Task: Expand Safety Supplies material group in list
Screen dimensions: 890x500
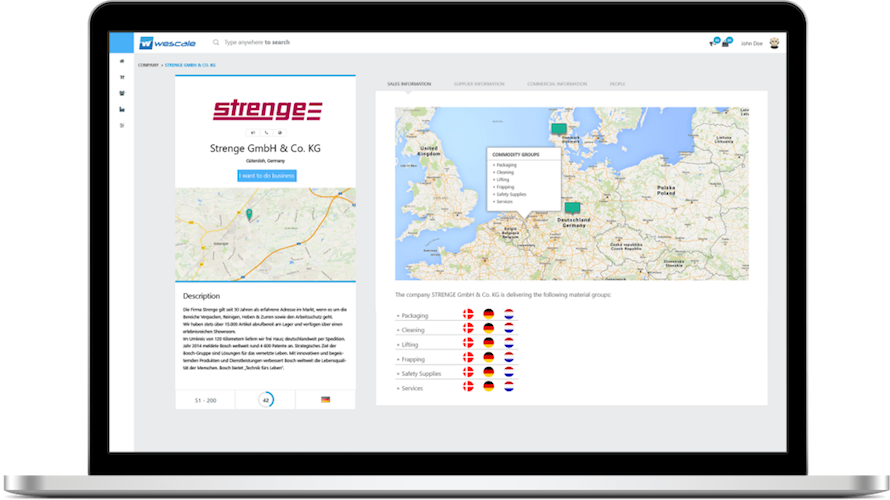Action: pos(418,374)
